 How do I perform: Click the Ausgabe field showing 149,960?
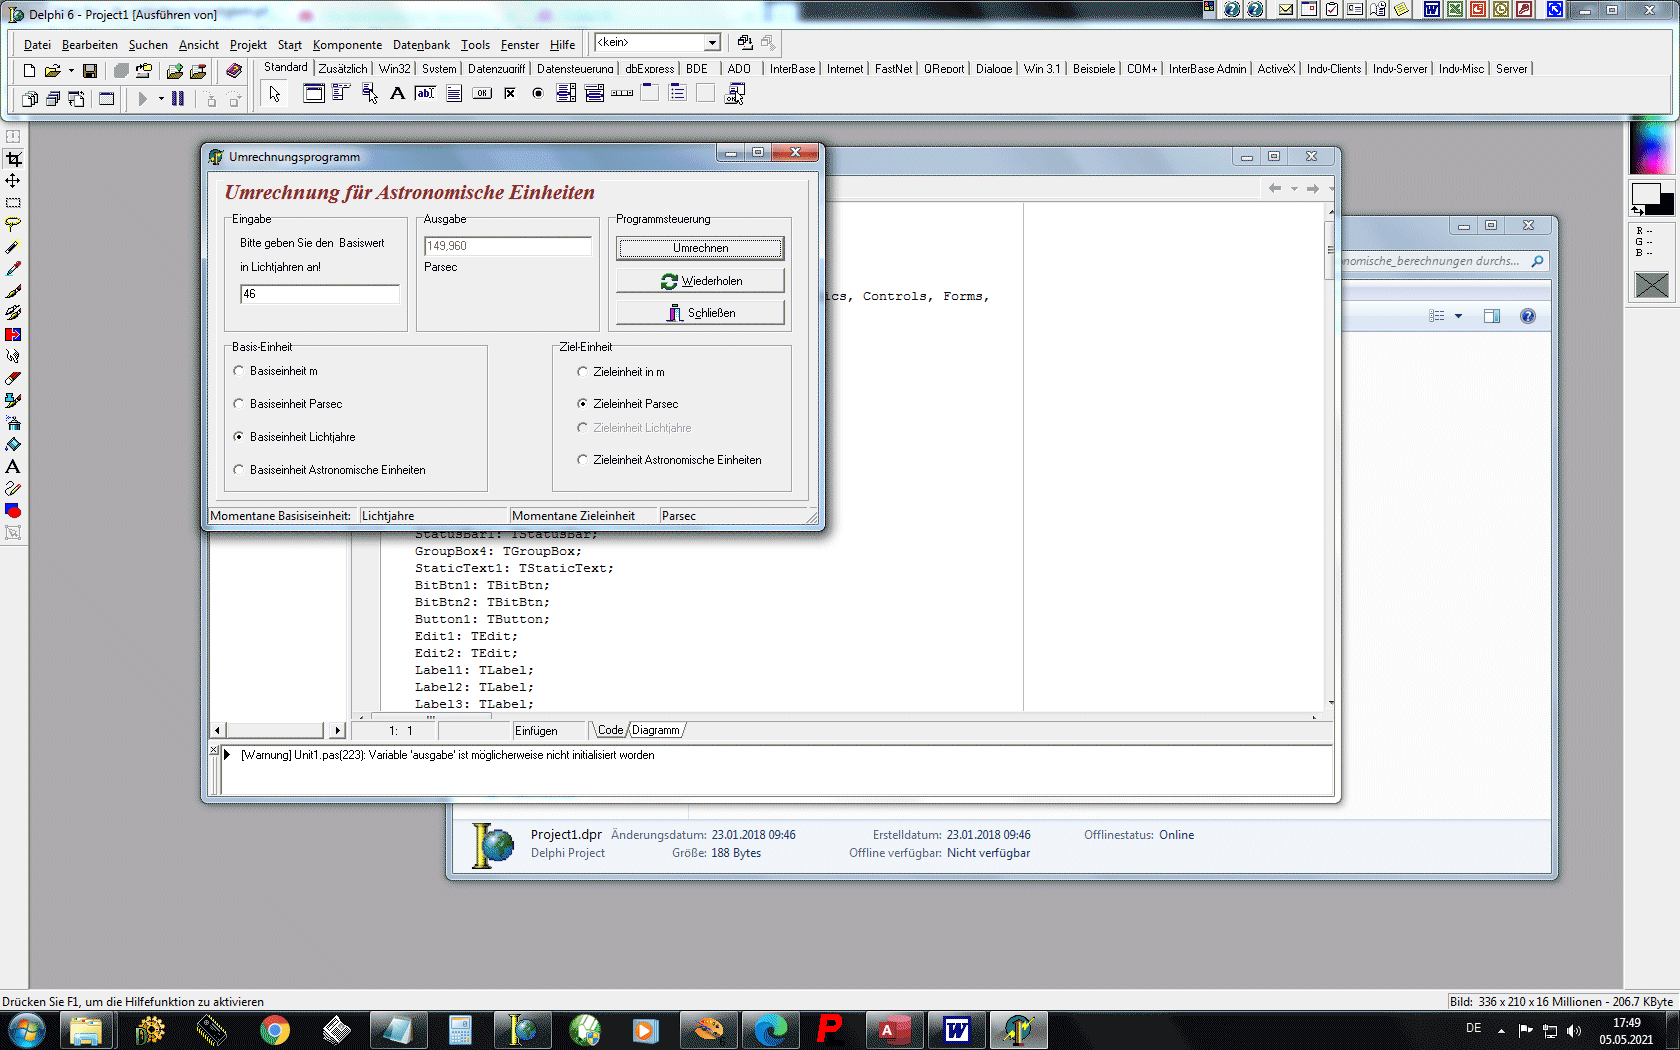tap(508, 246)
